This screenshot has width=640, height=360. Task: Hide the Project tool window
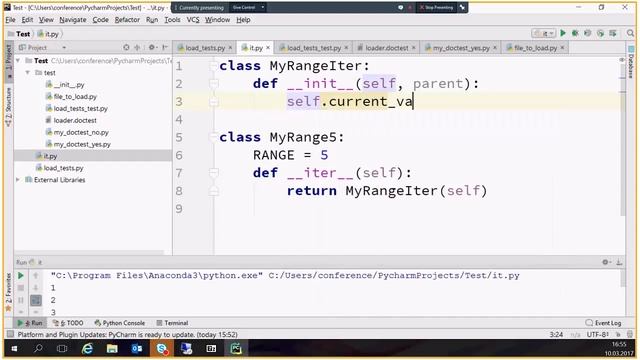click(x=165, y=48)
